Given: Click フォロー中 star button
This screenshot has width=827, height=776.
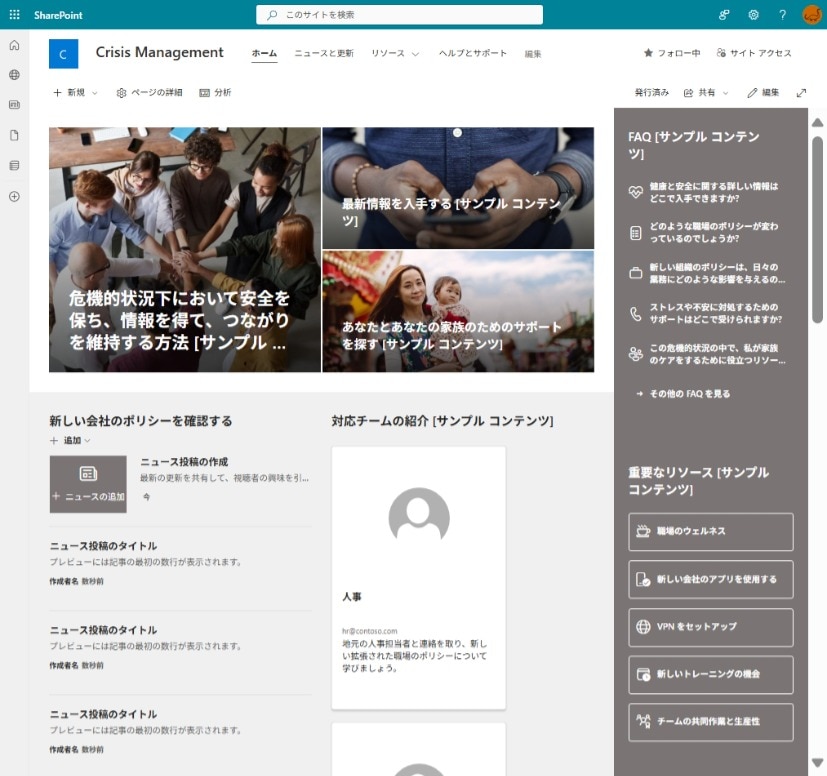Looking at the screenshot, I should 672,53.
